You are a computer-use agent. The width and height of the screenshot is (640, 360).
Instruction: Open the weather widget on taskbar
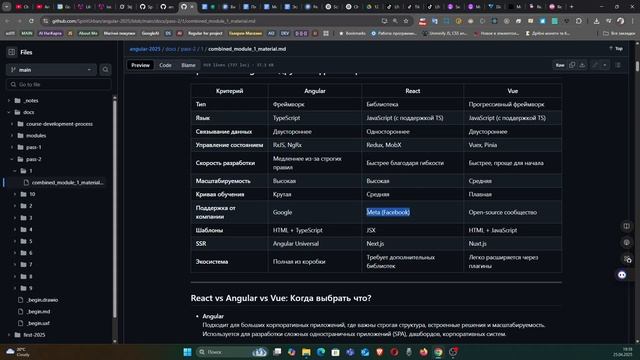[17, 352]
